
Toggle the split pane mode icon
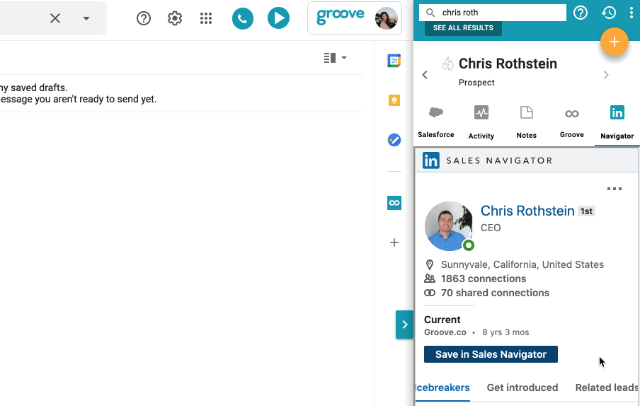(x=330, y=58)
